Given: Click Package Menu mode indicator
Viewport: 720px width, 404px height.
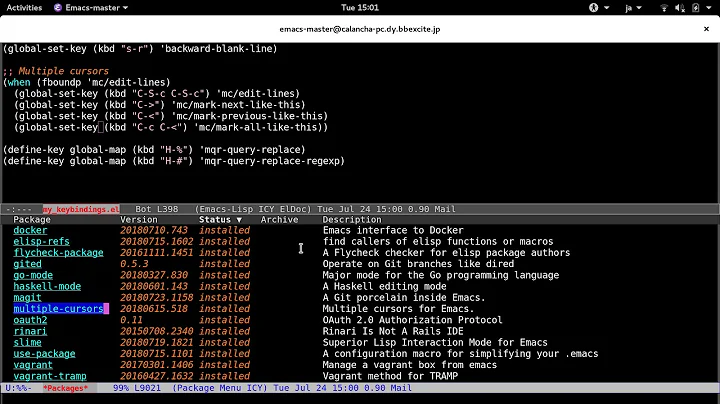Looking at the screenshot, I should (x=209, y=388).
